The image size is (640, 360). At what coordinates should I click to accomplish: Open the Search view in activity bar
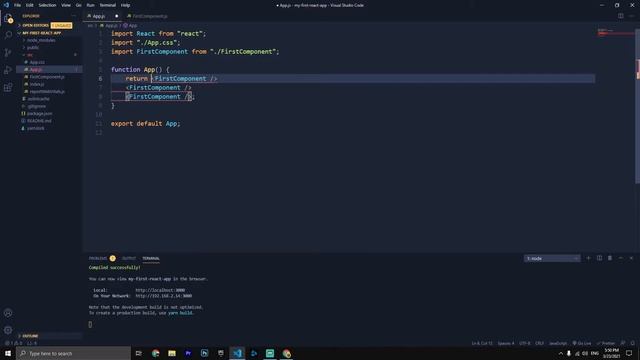coord(8,35)
